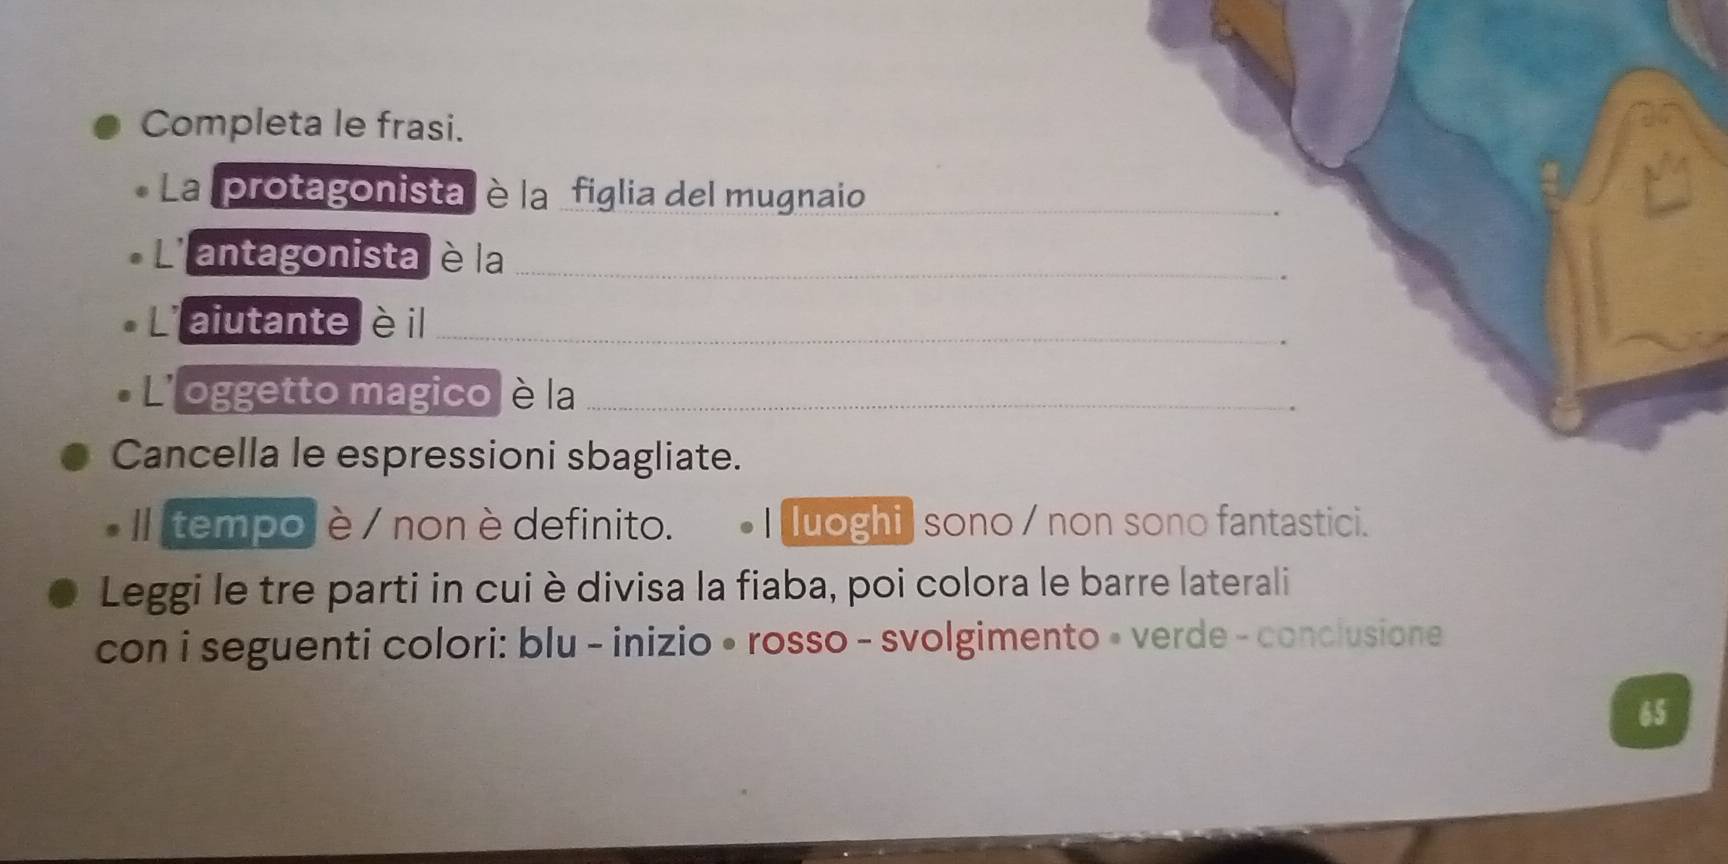
Task: Click the green bullet beside 'Completa le frasi'
Action: pyautogui.click(x=110, y=128)
